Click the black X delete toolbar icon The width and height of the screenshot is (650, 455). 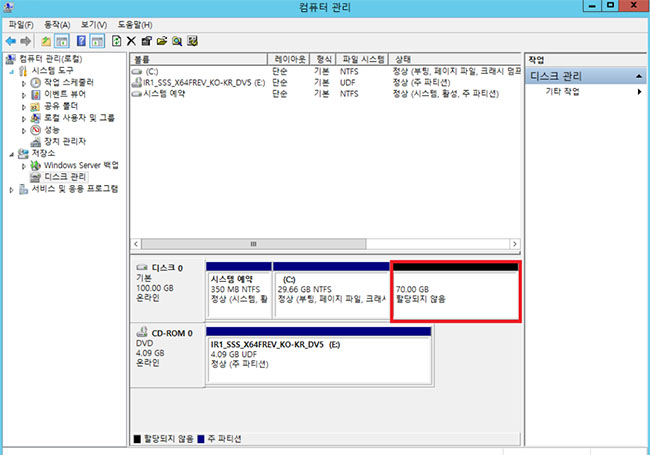click(131, 41)
